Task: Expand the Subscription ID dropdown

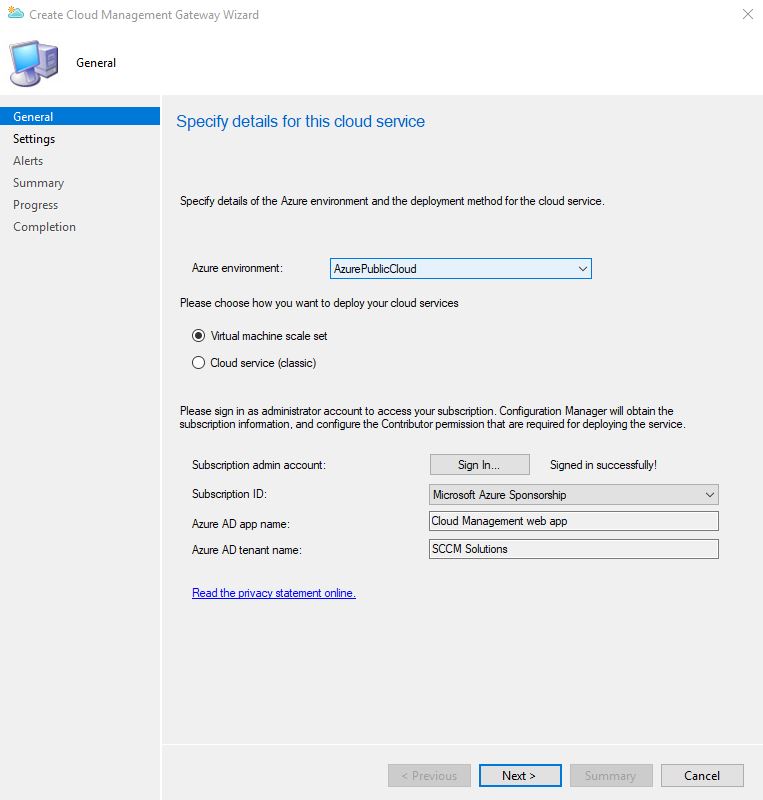Action: (572, 495)
